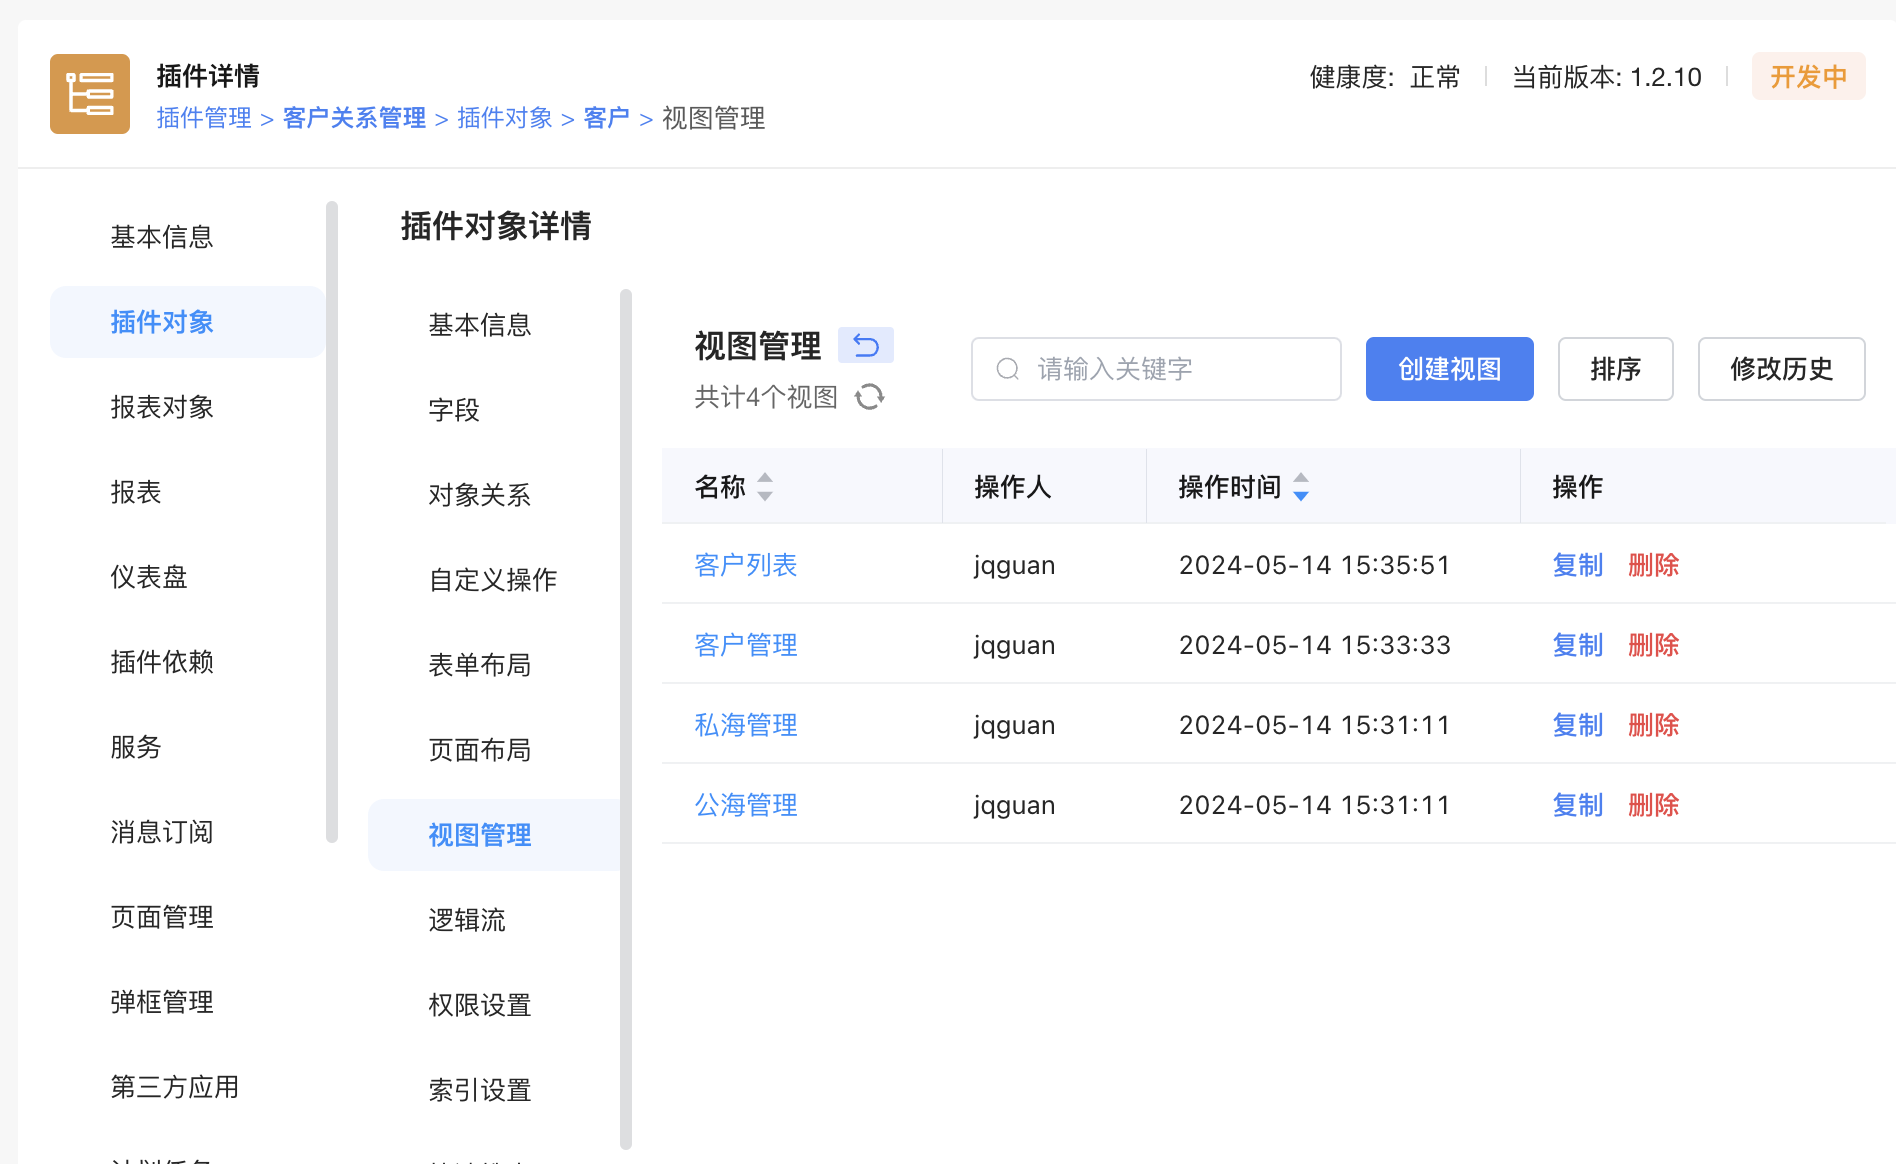This screenshot has width=1896, height=1164.
Task: Open the 排序 button
Action: click(x=1615, y=369)
